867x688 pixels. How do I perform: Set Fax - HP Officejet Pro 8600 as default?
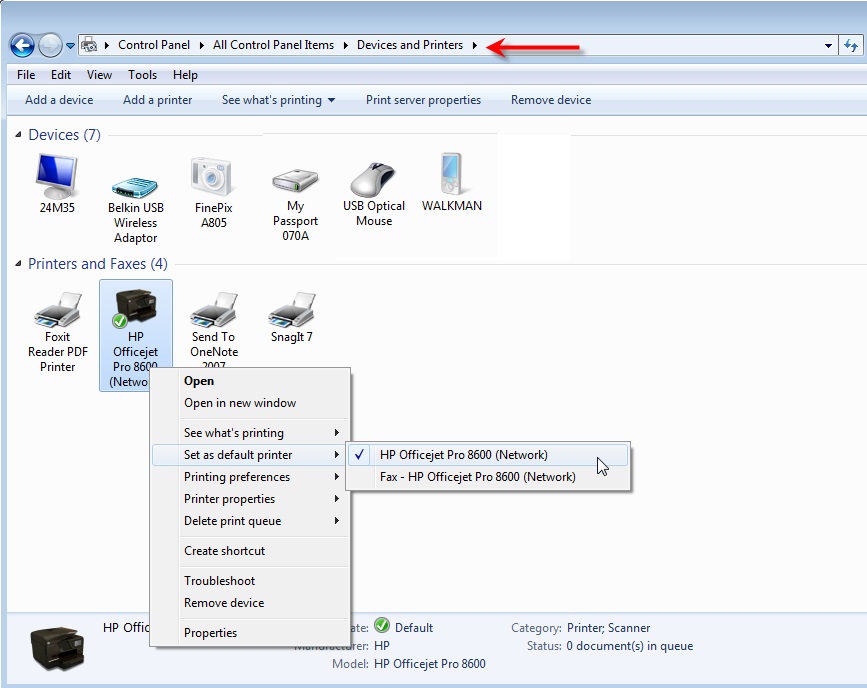pyautogui.click(x=488, y=477)
